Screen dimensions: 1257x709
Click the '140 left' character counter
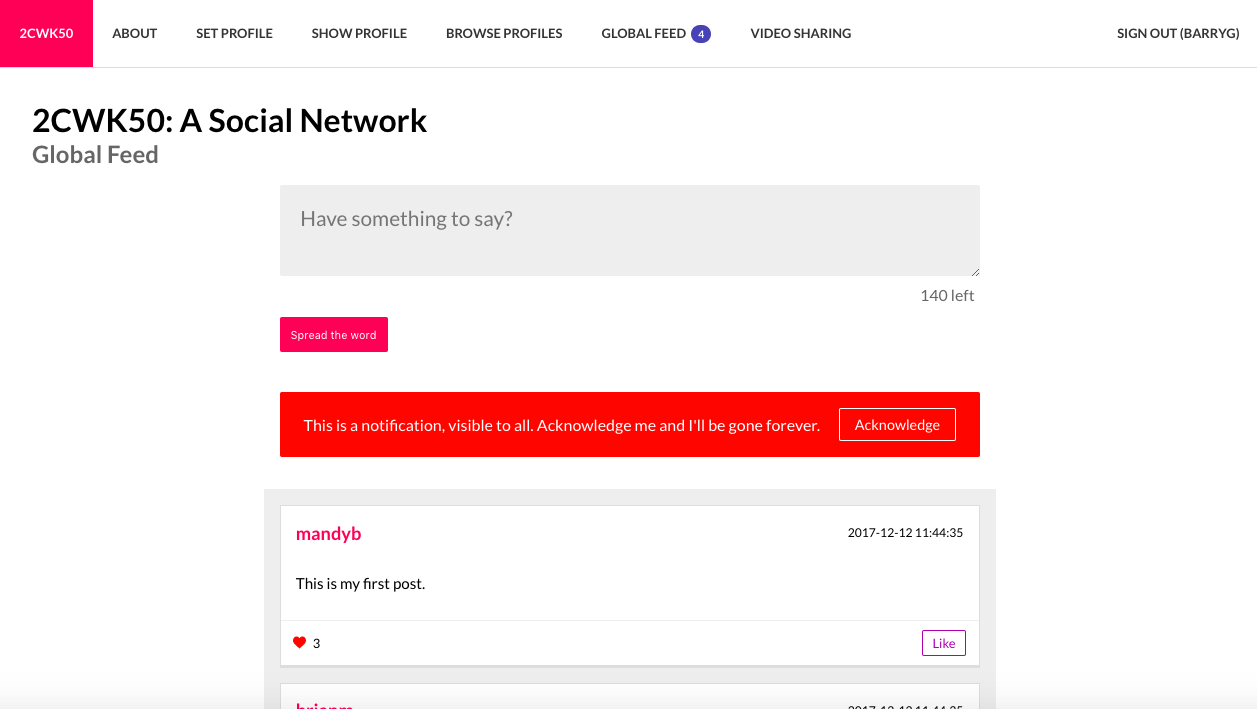pos(947,295)
